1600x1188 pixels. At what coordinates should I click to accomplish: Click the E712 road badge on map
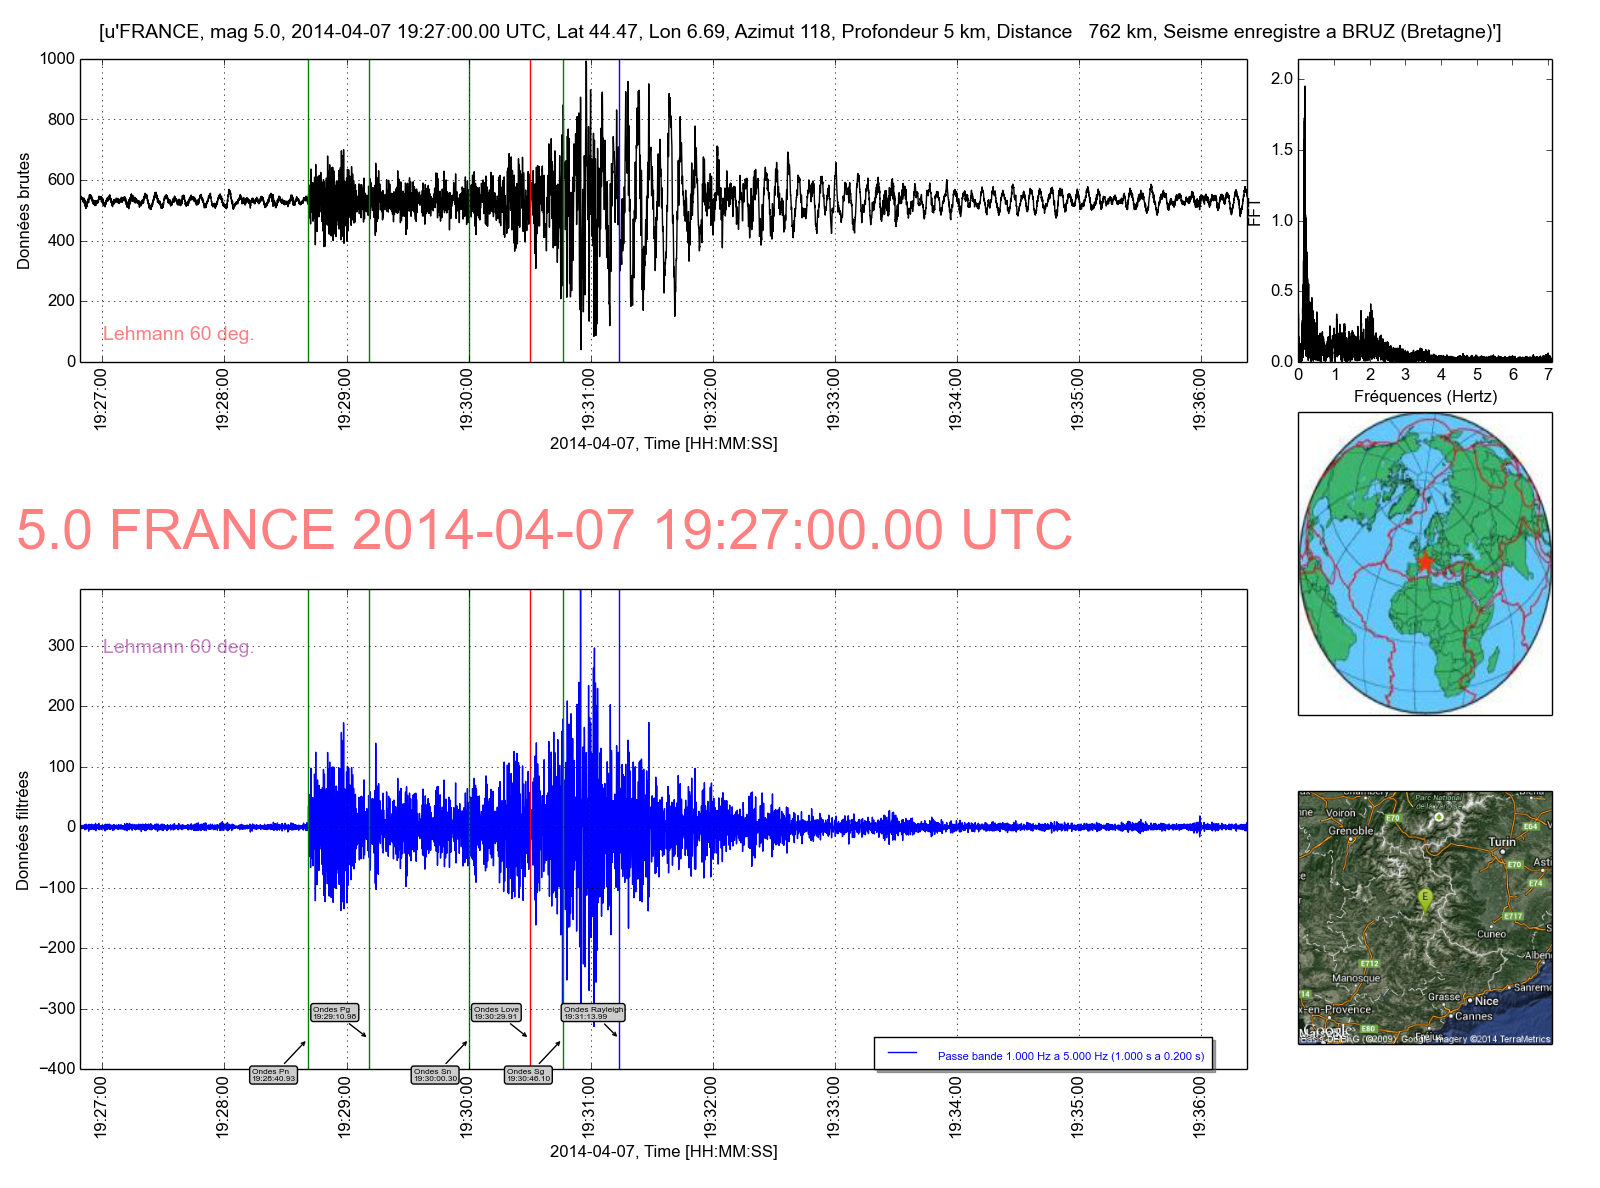pyautogui.click(x=1369, y=964)
